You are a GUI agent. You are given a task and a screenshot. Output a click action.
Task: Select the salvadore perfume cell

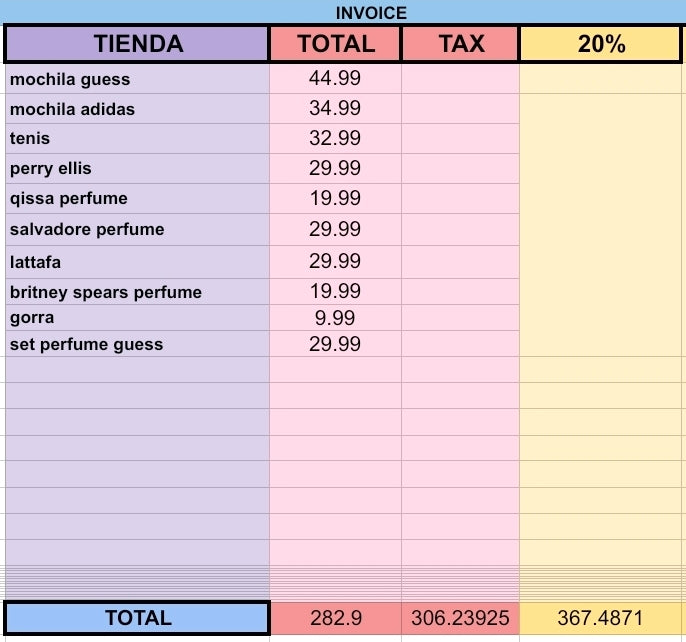[137, 229]
